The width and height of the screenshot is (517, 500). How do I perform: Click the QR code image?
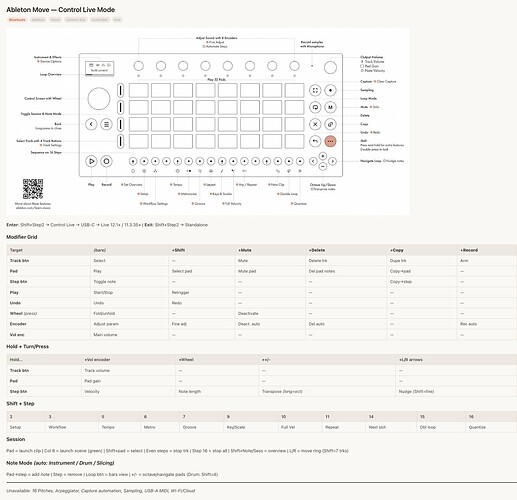33,189
